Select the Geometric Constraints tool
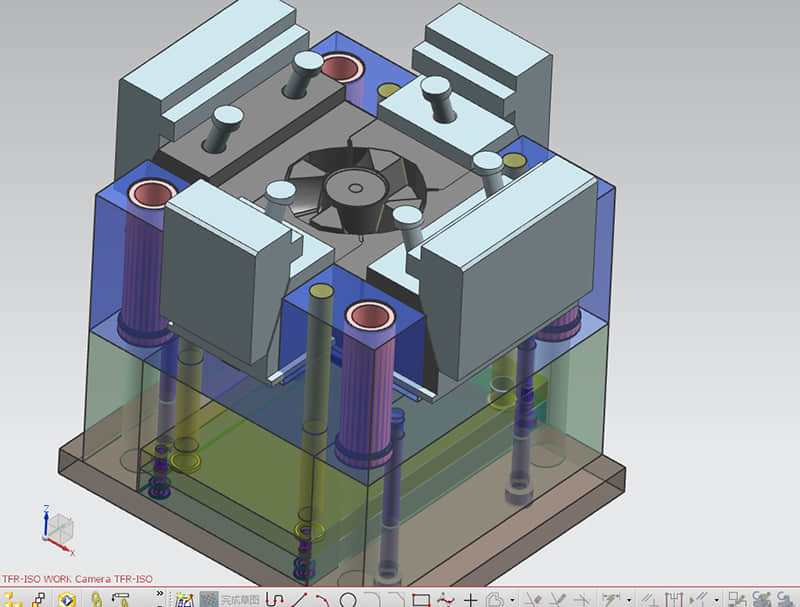Screen dimensions: 800x607 tap(648, 599)
